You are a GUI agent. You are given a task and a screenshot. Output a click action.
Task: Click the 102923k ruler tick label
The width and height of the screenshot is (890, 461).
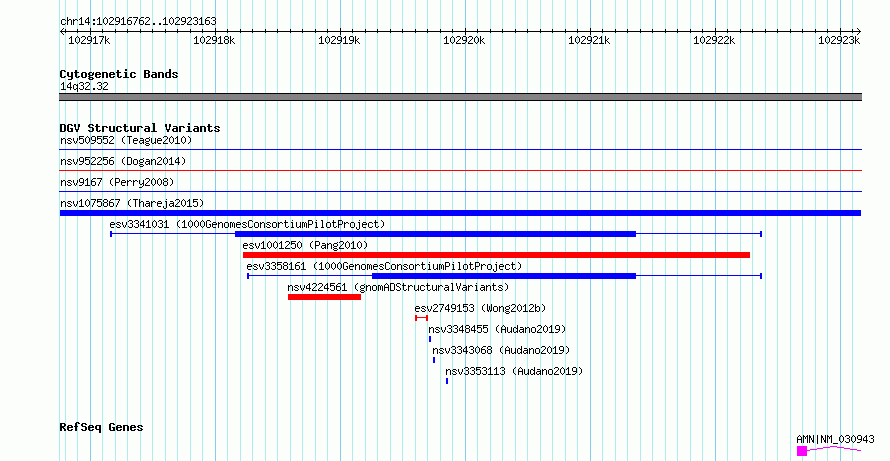[x=839, y=40]
